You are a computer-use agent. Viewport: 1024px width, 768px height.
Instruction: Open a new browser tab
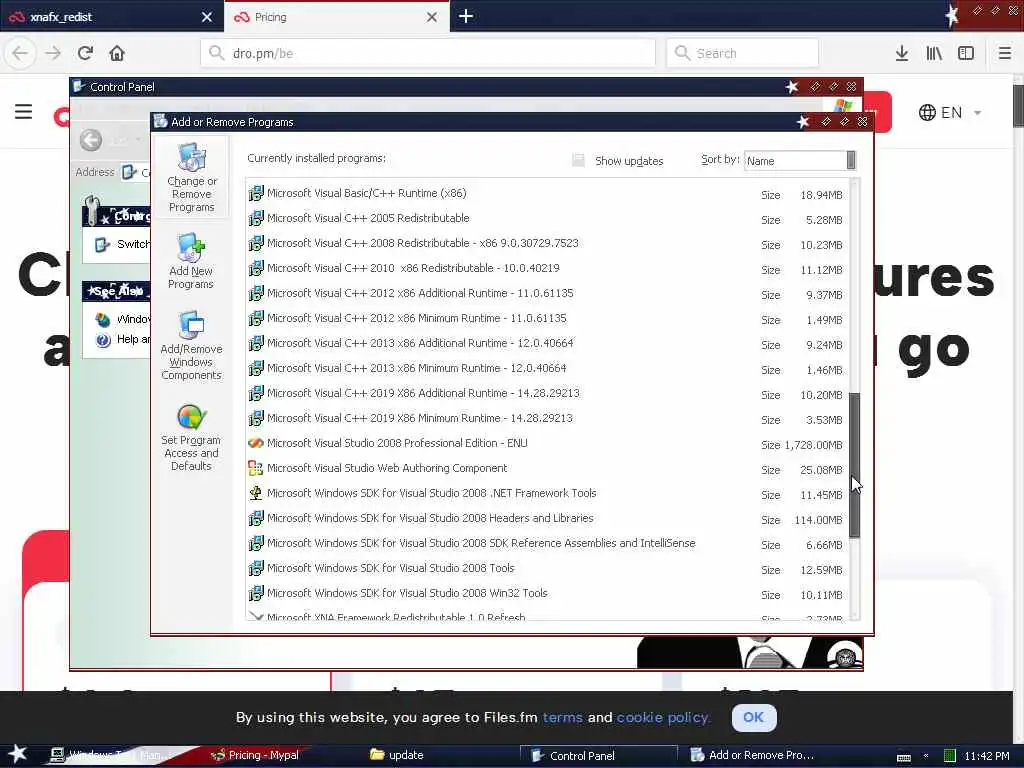tap(466, 16)
